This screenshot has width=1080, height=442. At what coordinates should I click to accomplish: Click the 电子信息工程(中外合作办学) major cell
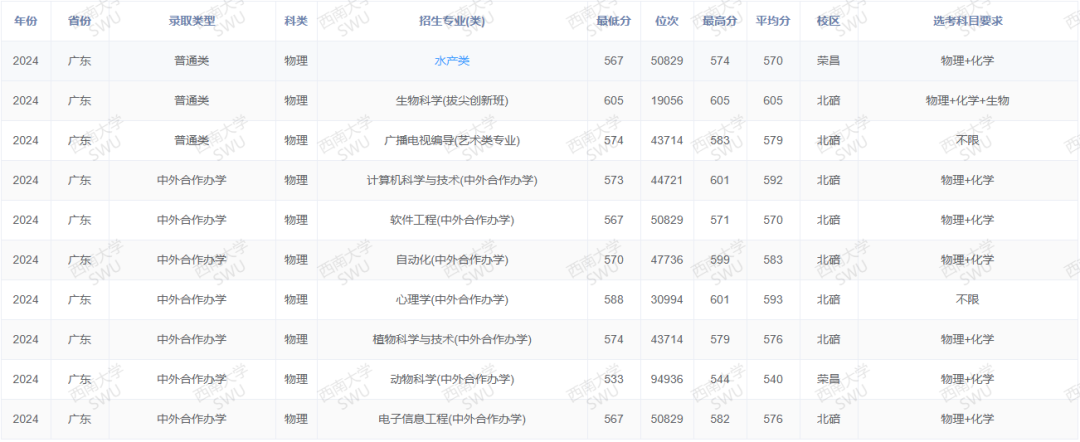pyautogui.click(x=452, y=419)
